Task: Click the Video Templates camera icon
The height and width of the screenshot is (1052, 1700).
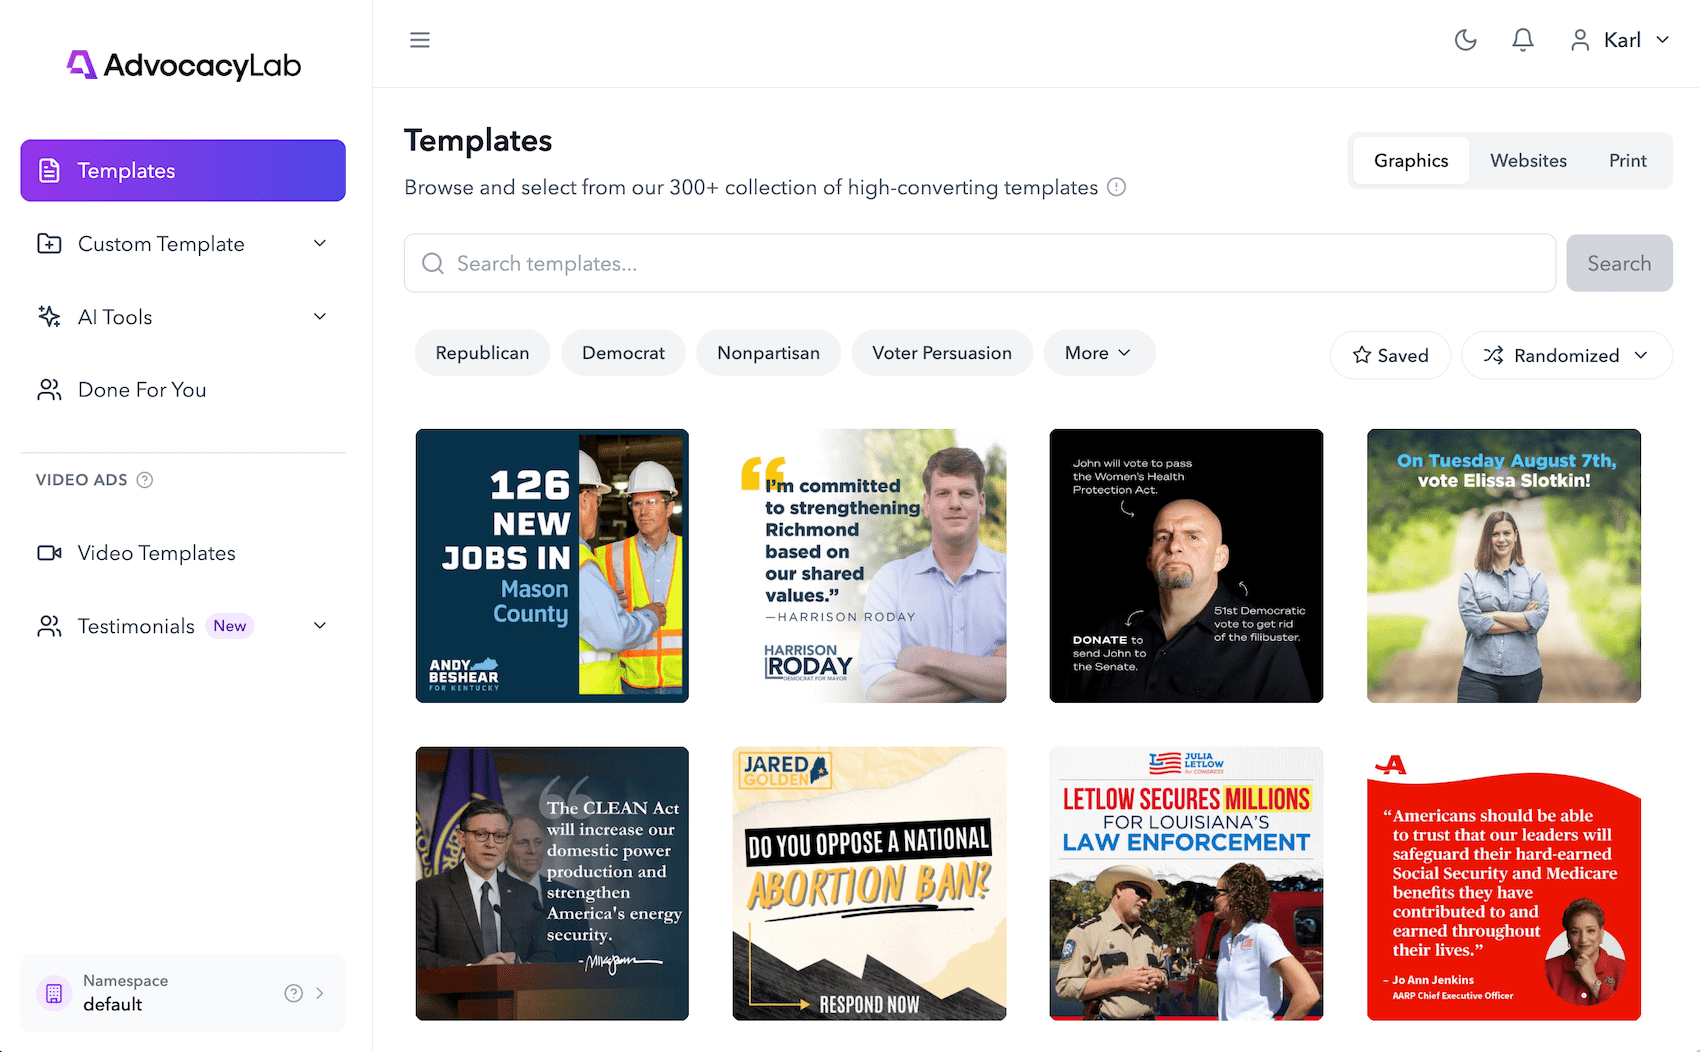Action: [x=49, y=553]
